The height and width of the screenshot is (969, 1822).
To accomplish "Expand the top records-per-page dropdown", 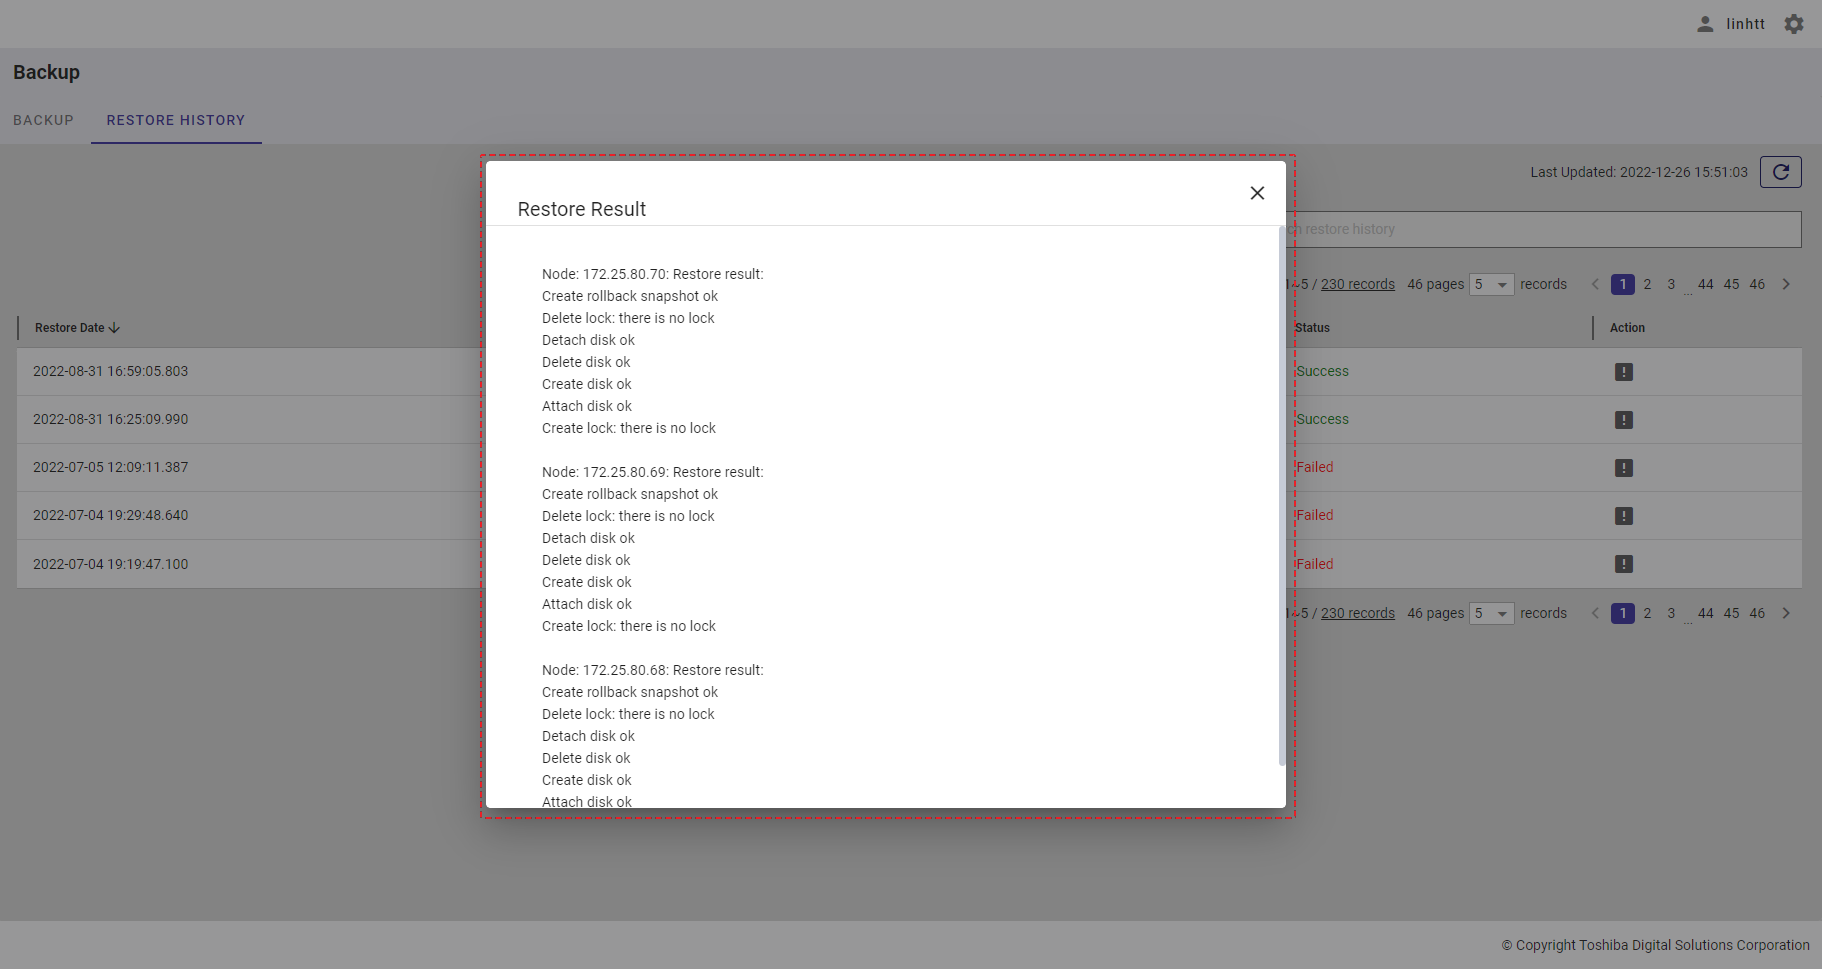I will click(1491, 285).
